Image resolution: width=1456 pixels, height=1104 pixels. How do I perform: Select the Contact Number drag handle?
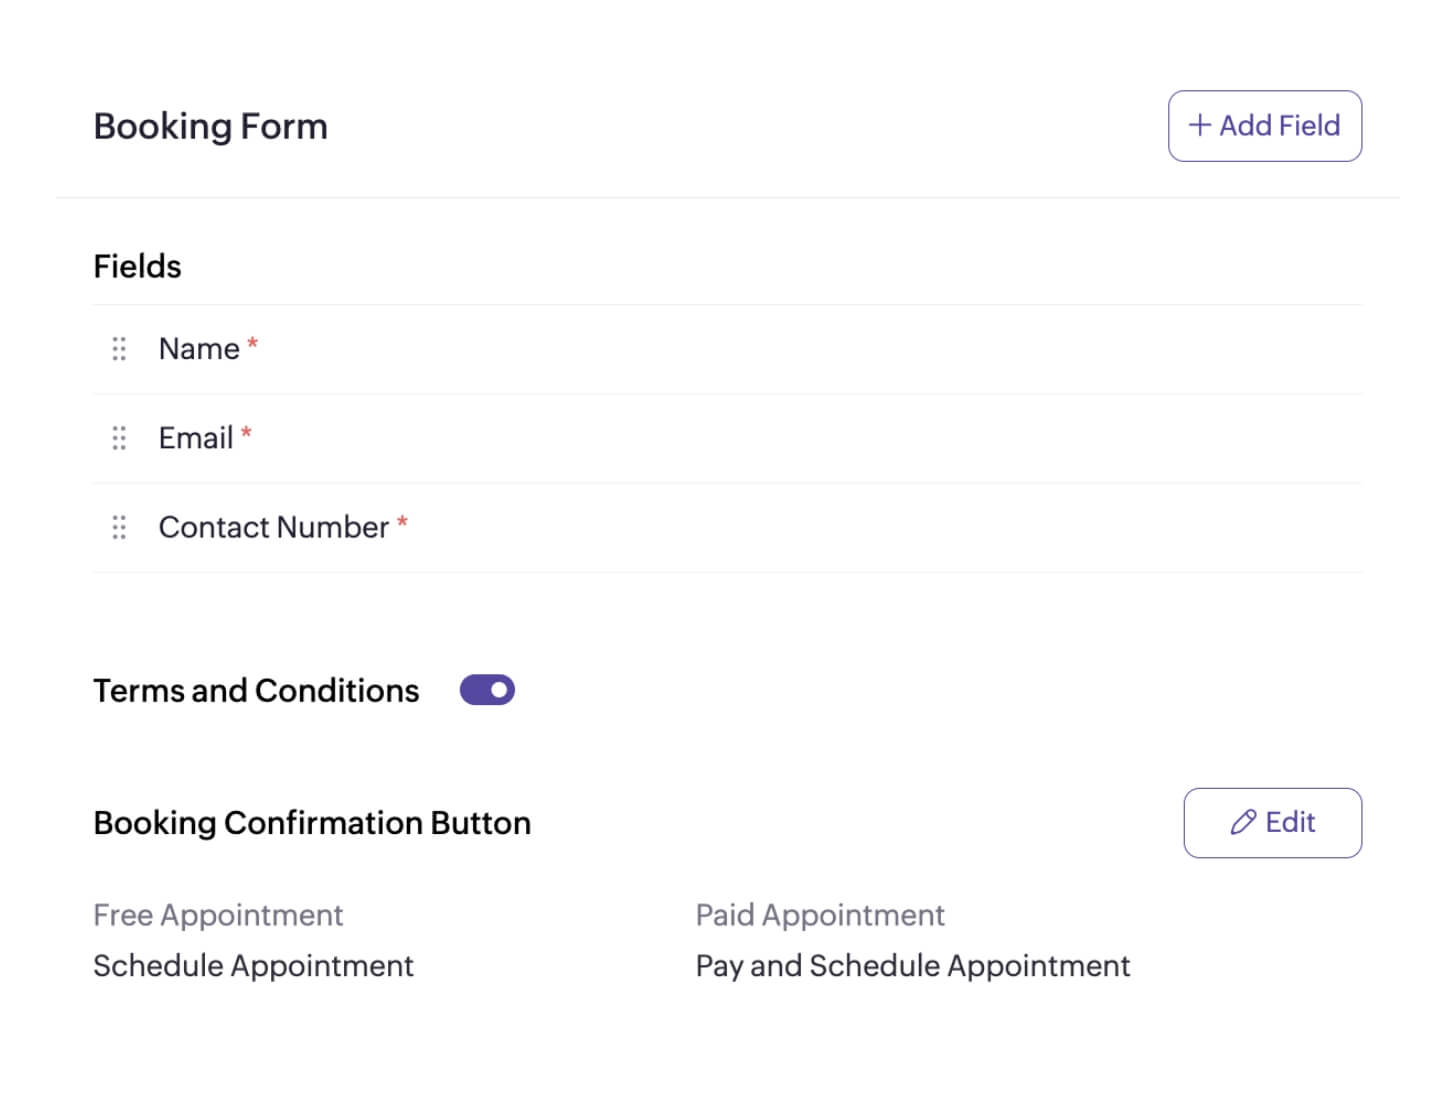click(x=119, y=527)
